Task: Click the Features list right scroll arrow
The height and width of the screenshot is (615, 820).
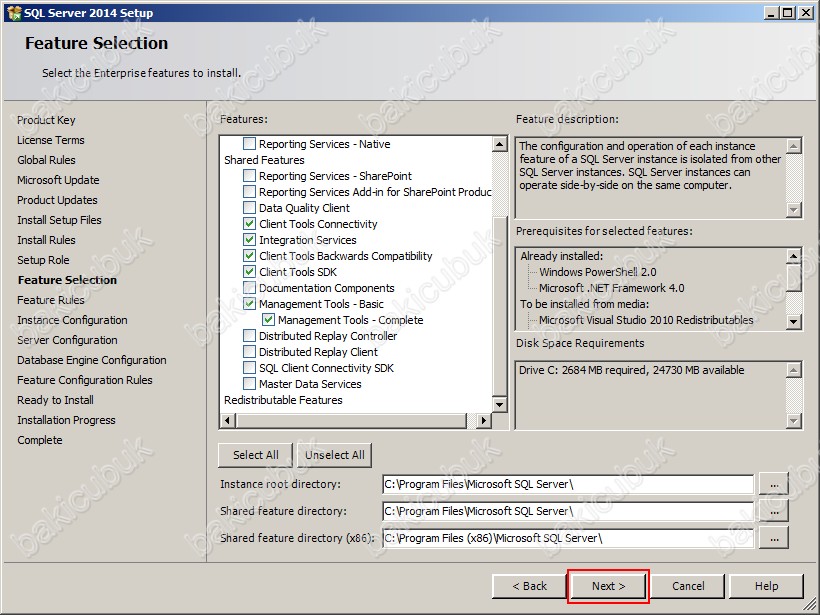Action: tap(484, 420)
